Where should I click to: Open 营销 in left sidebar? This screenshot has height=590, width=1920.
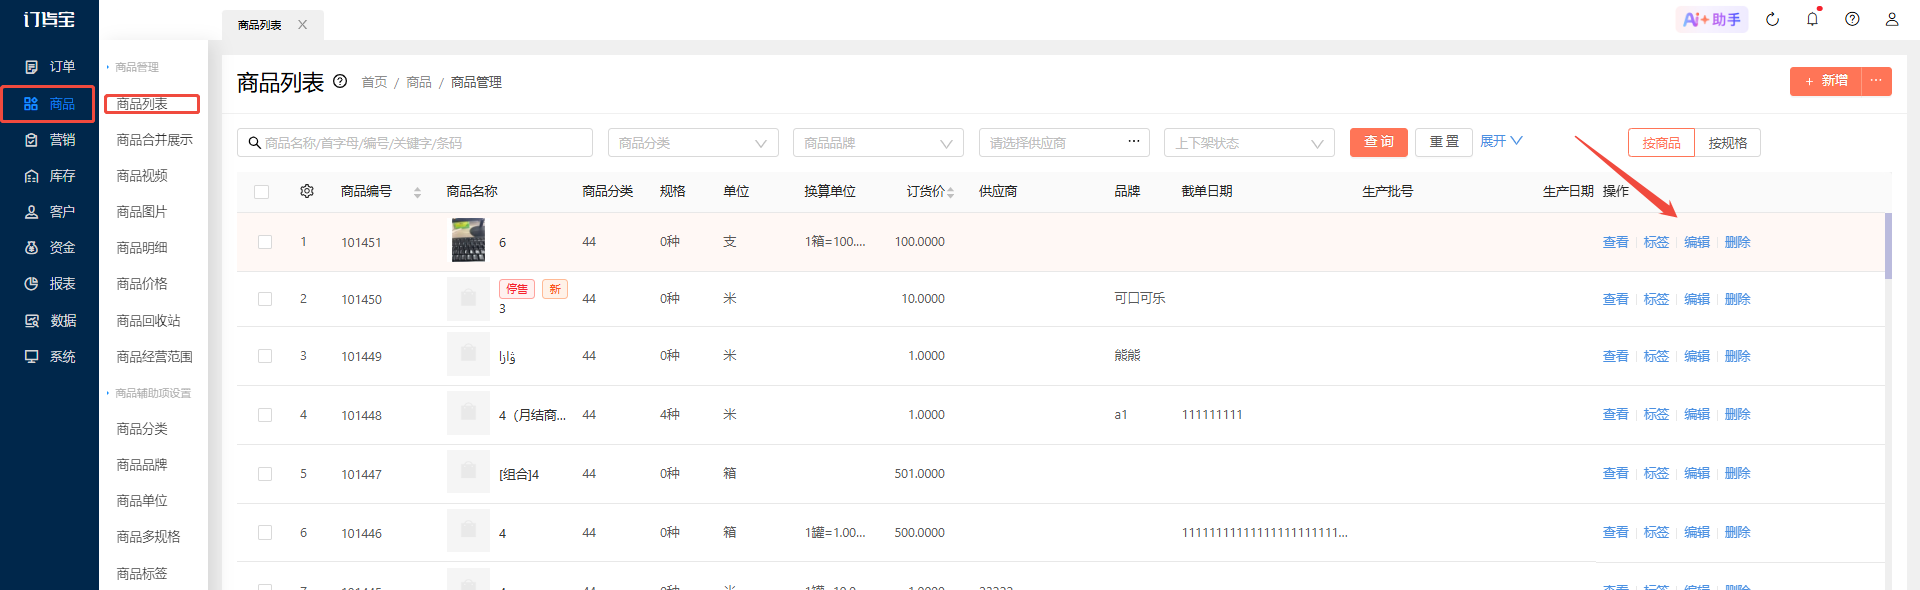tap(50, 140)
